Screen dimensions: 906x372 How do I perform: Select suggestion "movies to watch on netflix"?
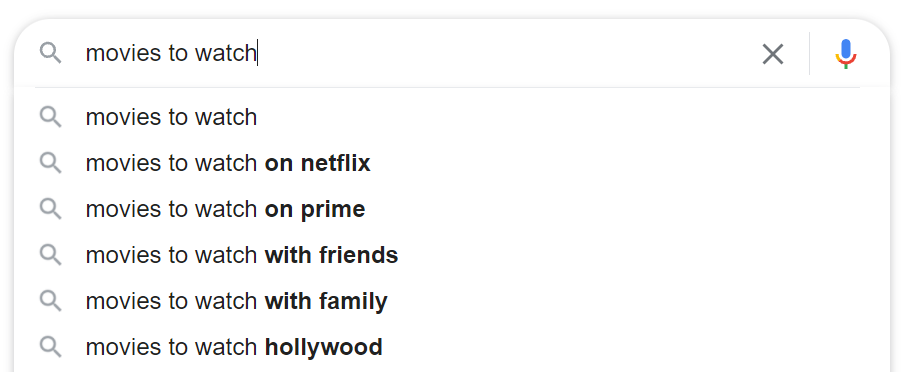(452, 163)
